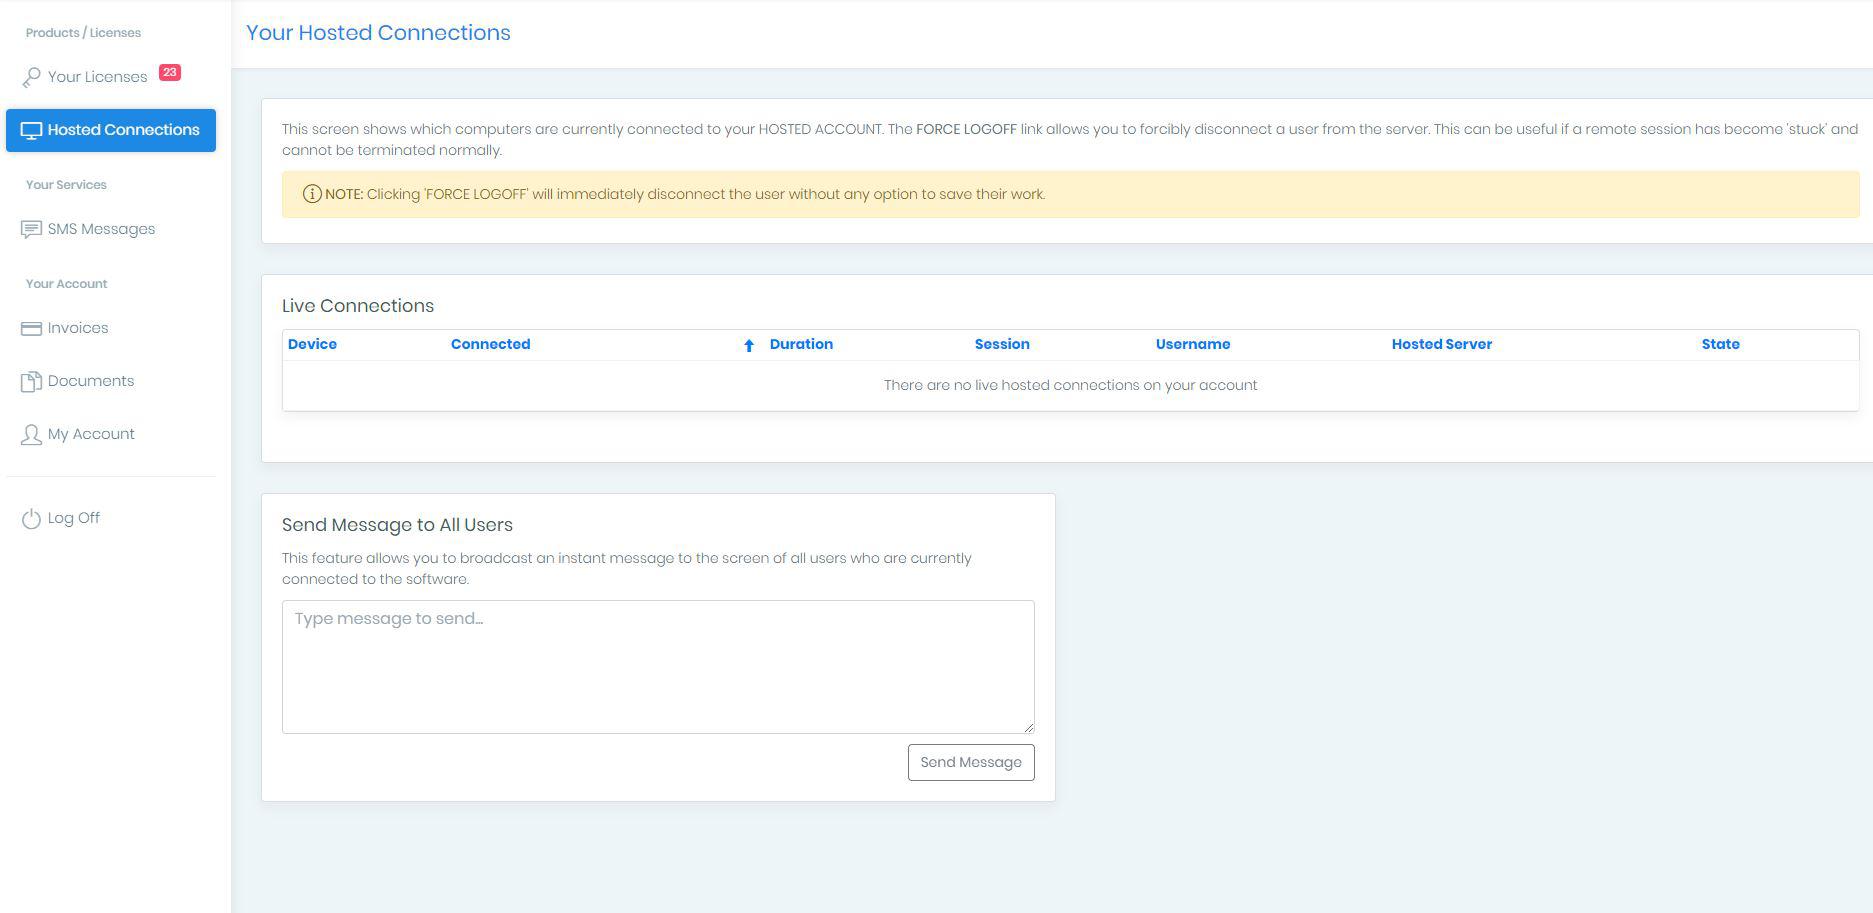Click the My Account person icon

[x=31, y=434]
